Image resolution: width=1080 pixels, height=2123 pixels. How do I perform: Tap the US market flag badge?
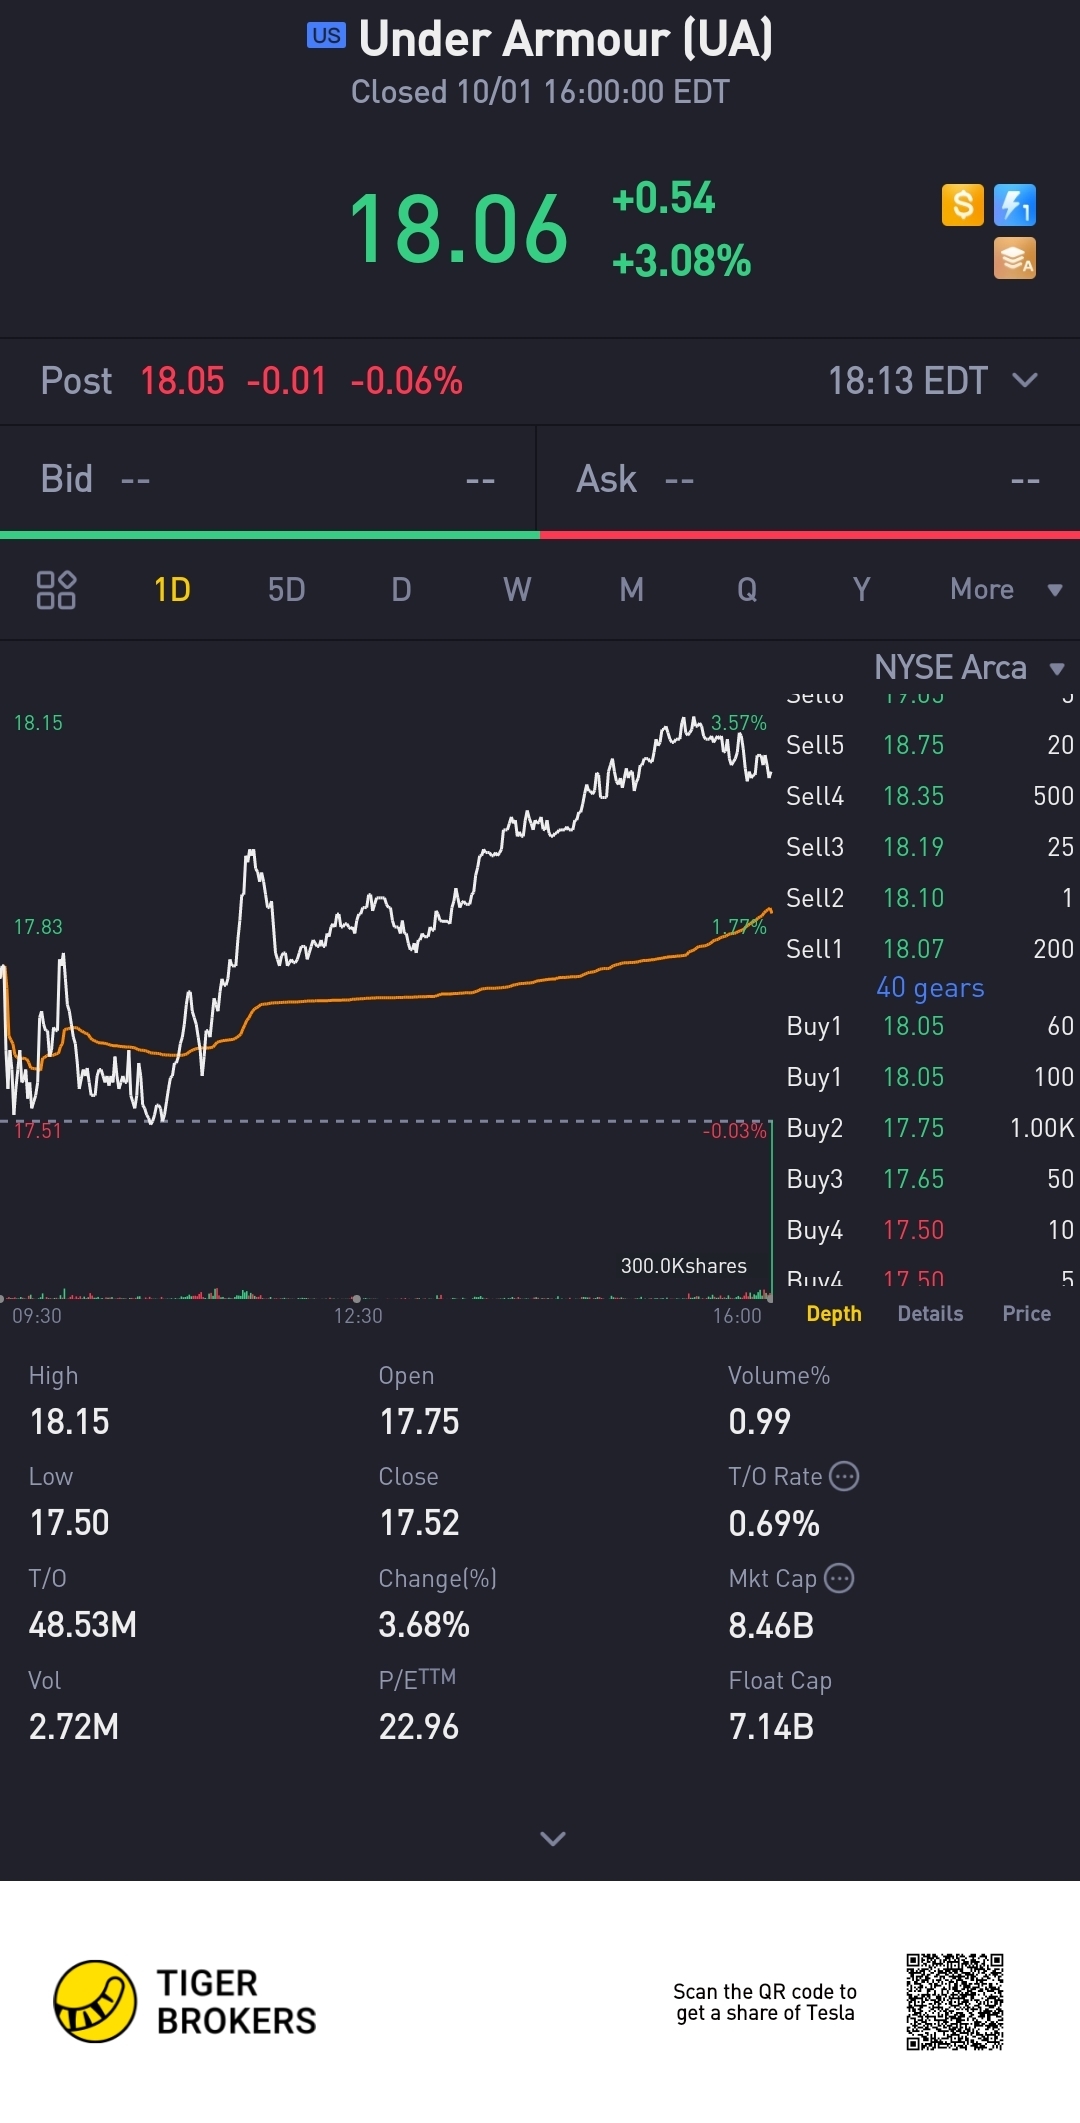click(326, 36)
